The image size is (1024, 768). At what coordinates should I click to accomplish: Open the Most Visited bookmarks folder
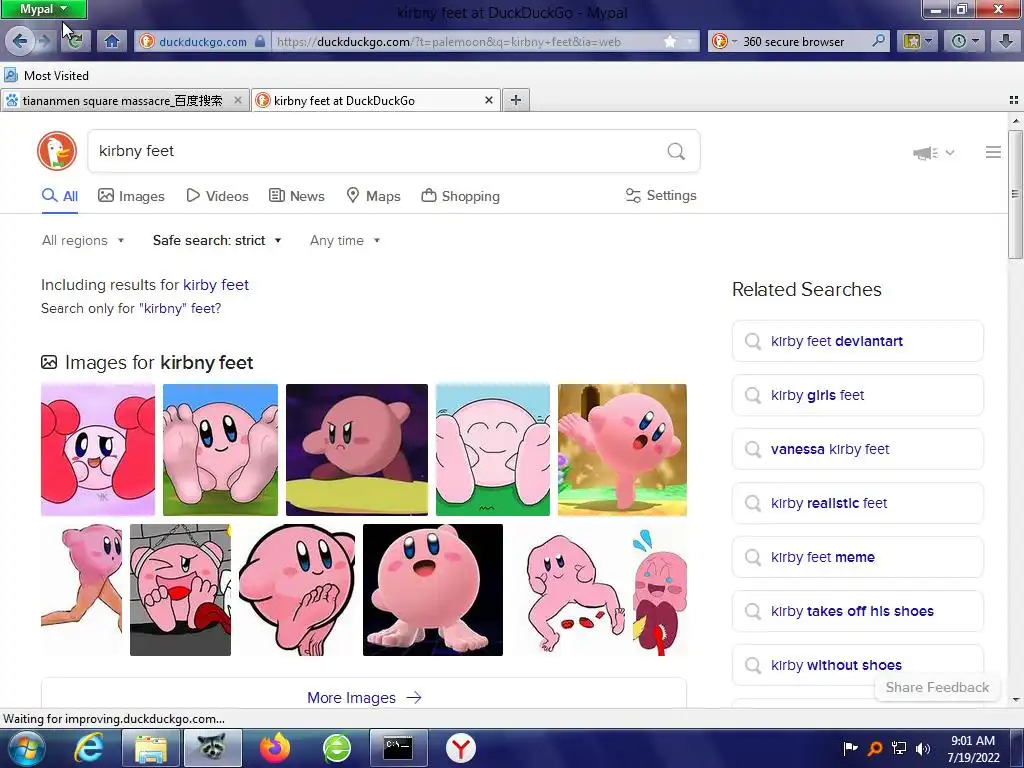[46, 76]
